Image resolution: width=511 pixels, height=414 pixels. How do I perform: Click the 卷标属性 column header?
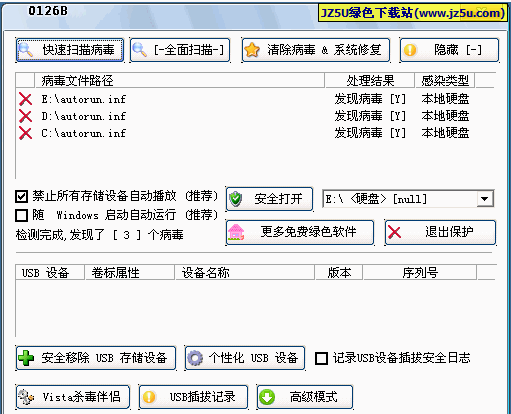pos(130,273)
